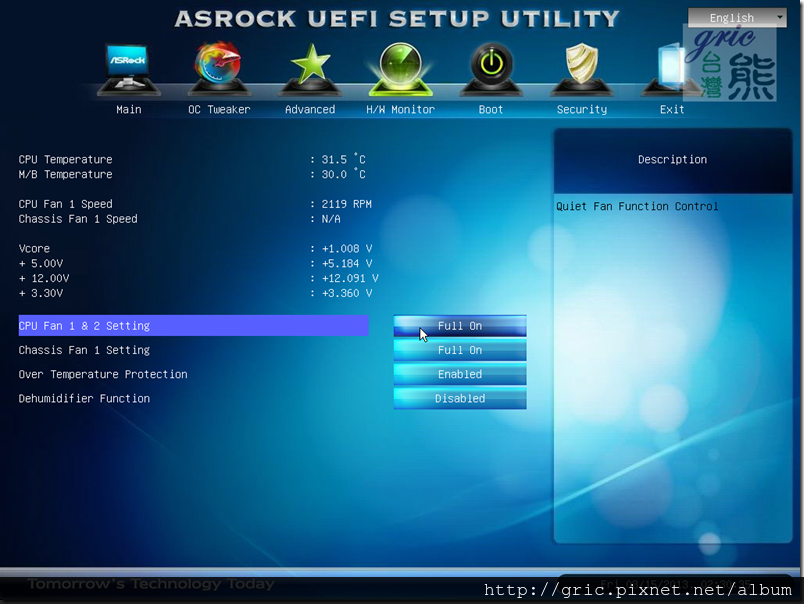The height and width of the screenshot is (604, 804).
Task: Open the Security tab label
Action: click(x=581, y=109)
